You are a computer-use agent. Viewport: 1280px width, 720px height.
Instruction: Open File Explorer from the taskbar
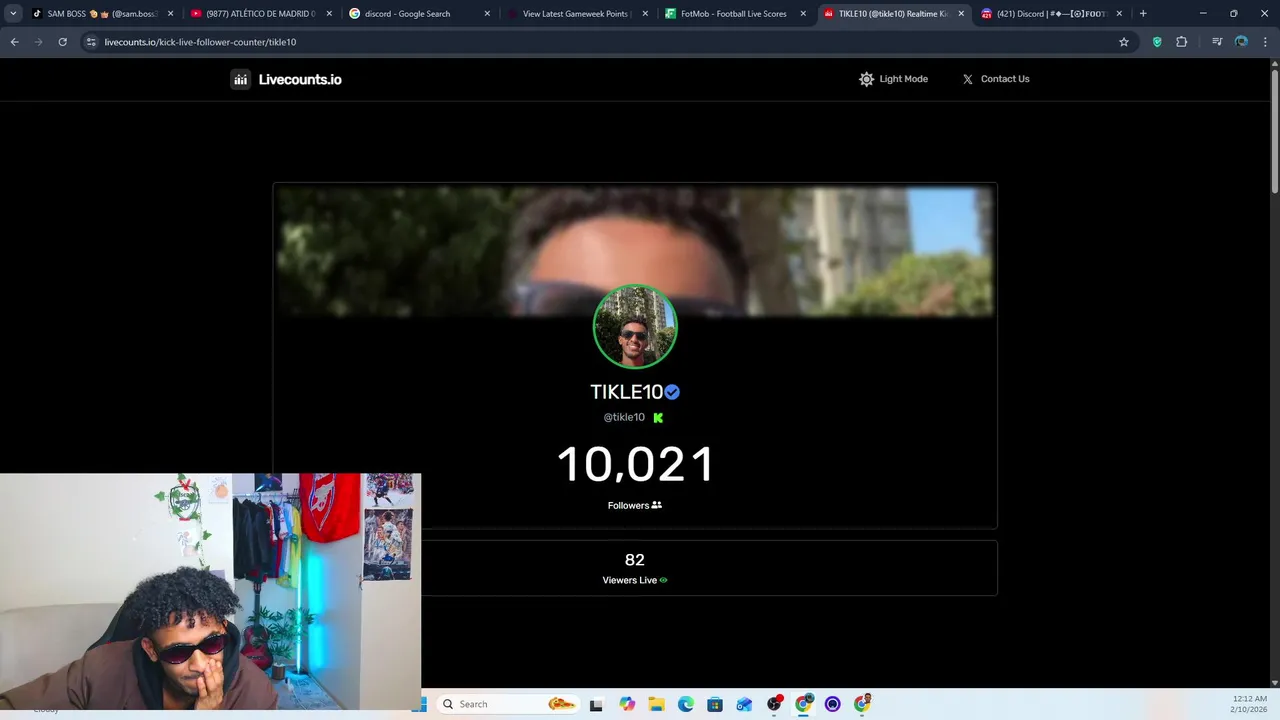pos(656,705)
